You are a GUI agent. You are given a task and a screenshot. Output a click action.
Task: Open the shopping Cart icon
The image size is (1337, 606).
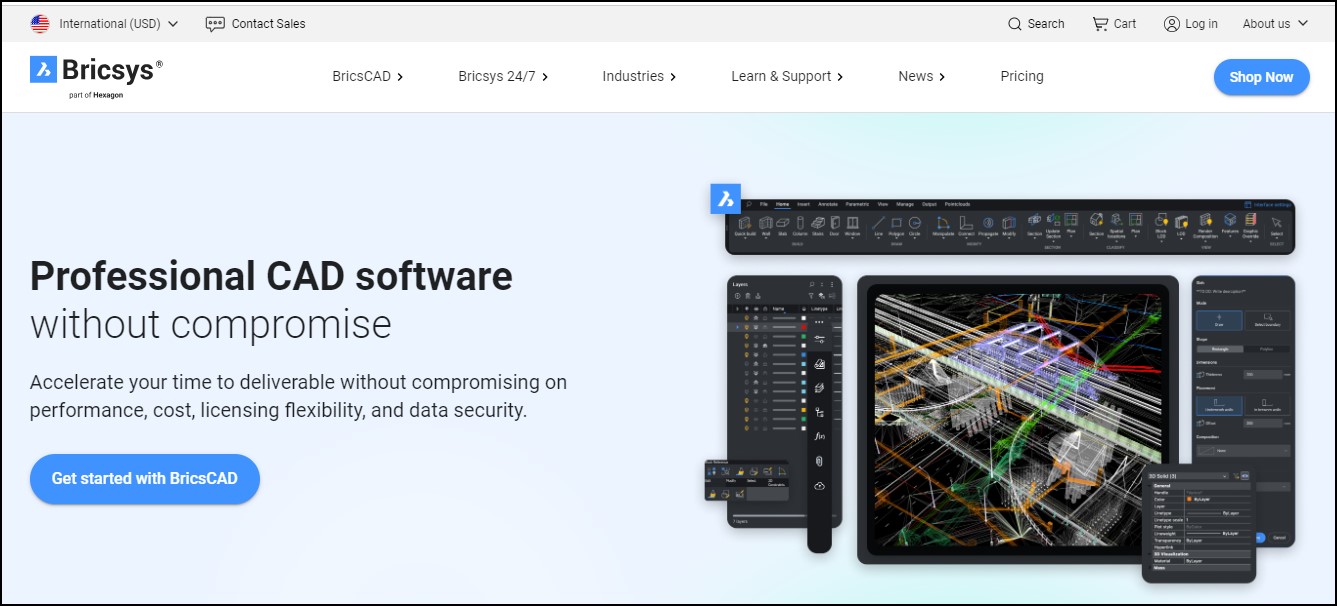(x=1100, y=23)
